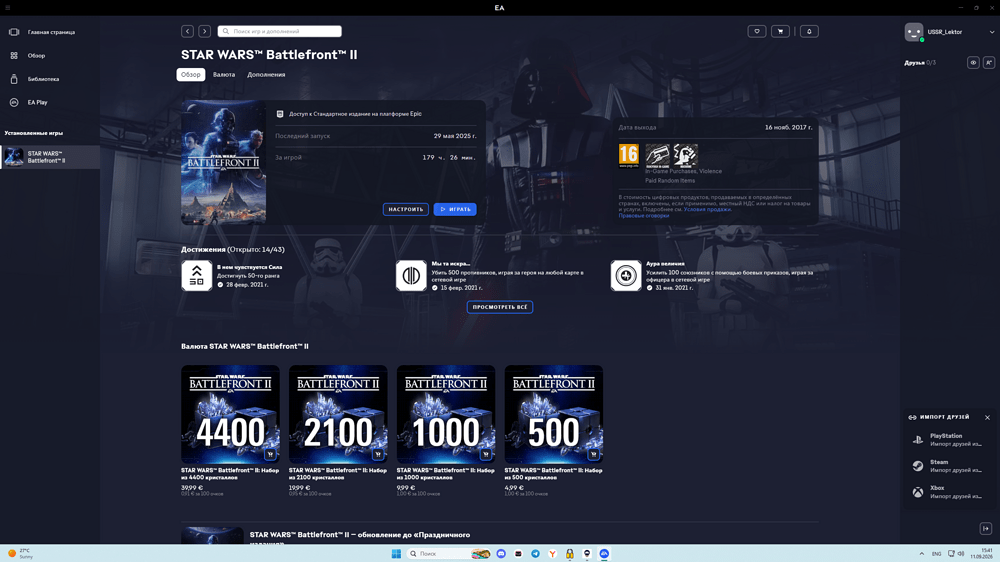Import friends from Steam

tap(950, 466)
